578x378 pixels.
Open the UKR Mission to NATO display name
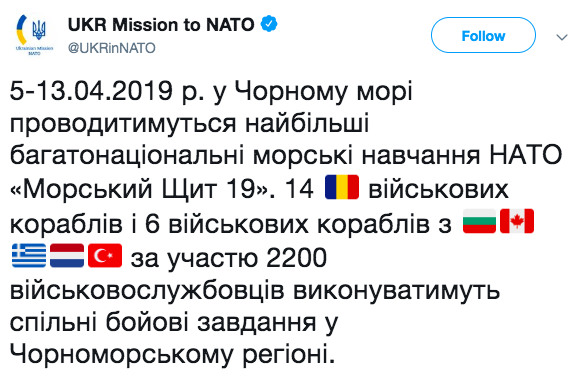point(161,25)
